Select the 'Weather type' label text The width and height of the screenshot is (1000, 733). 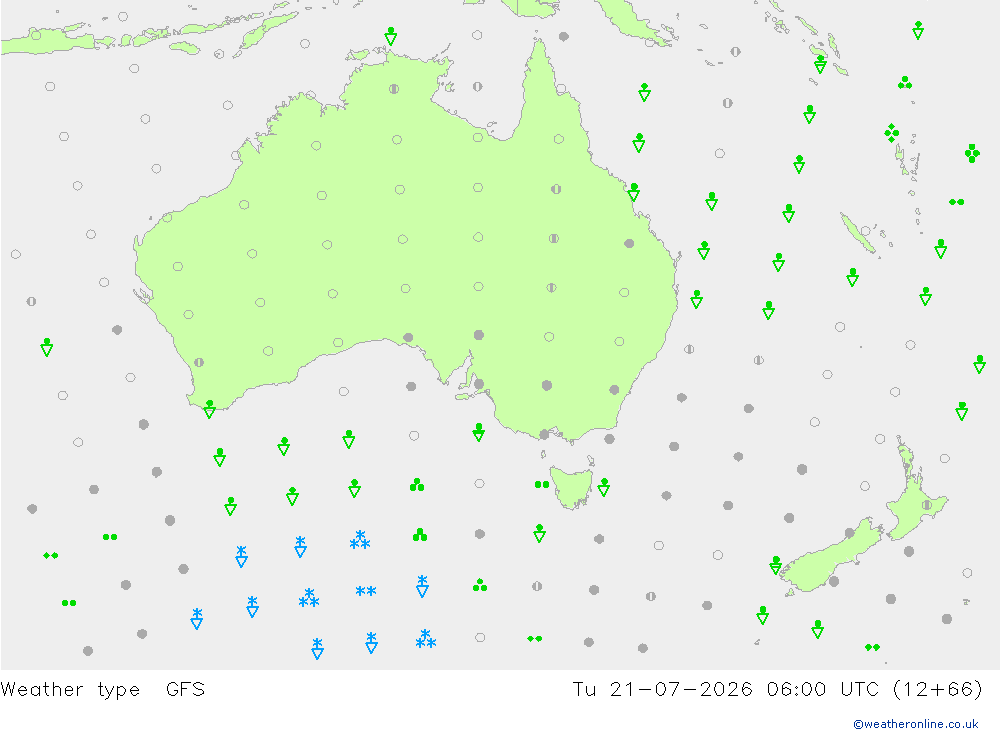(70, 689)
